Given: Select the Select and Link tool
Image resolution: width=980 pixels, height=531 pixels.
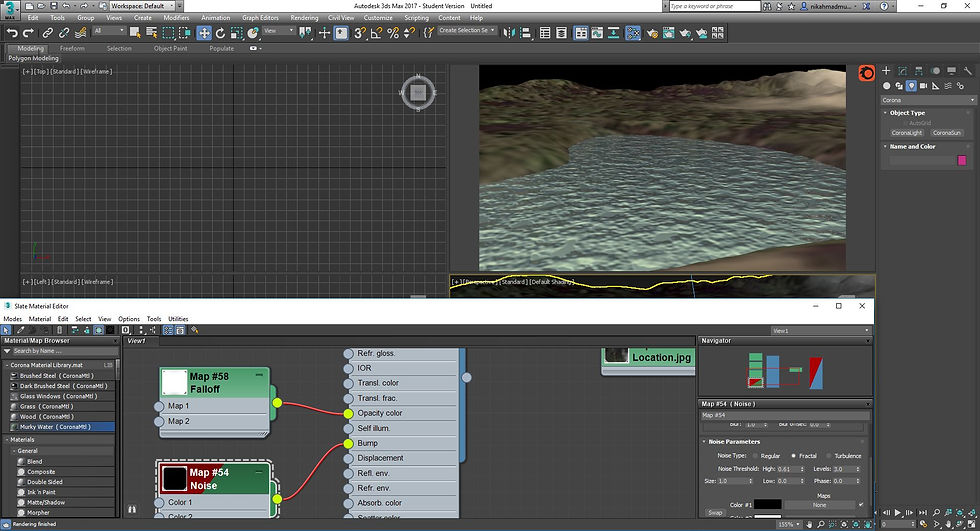Looking at the screenshot, I should click(48, 33).
